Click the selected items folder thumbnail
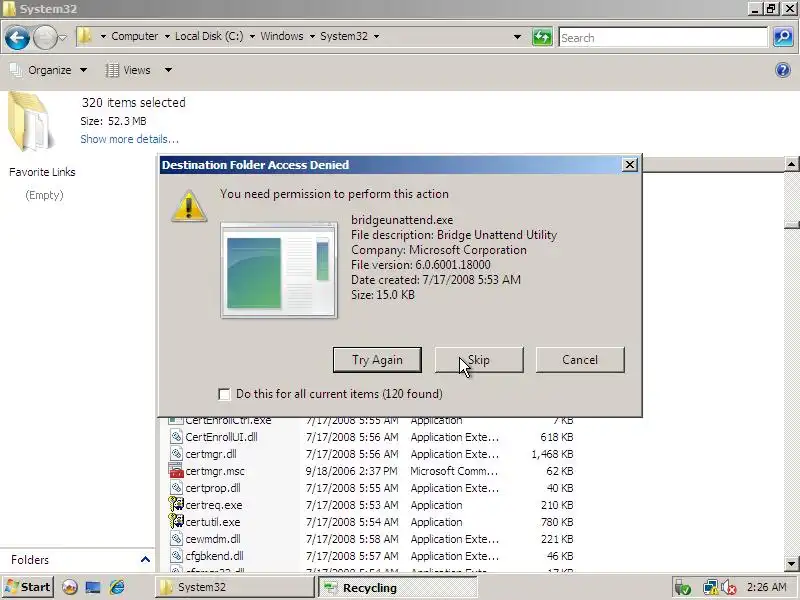The image size is (800, 600). pos(31,121)
